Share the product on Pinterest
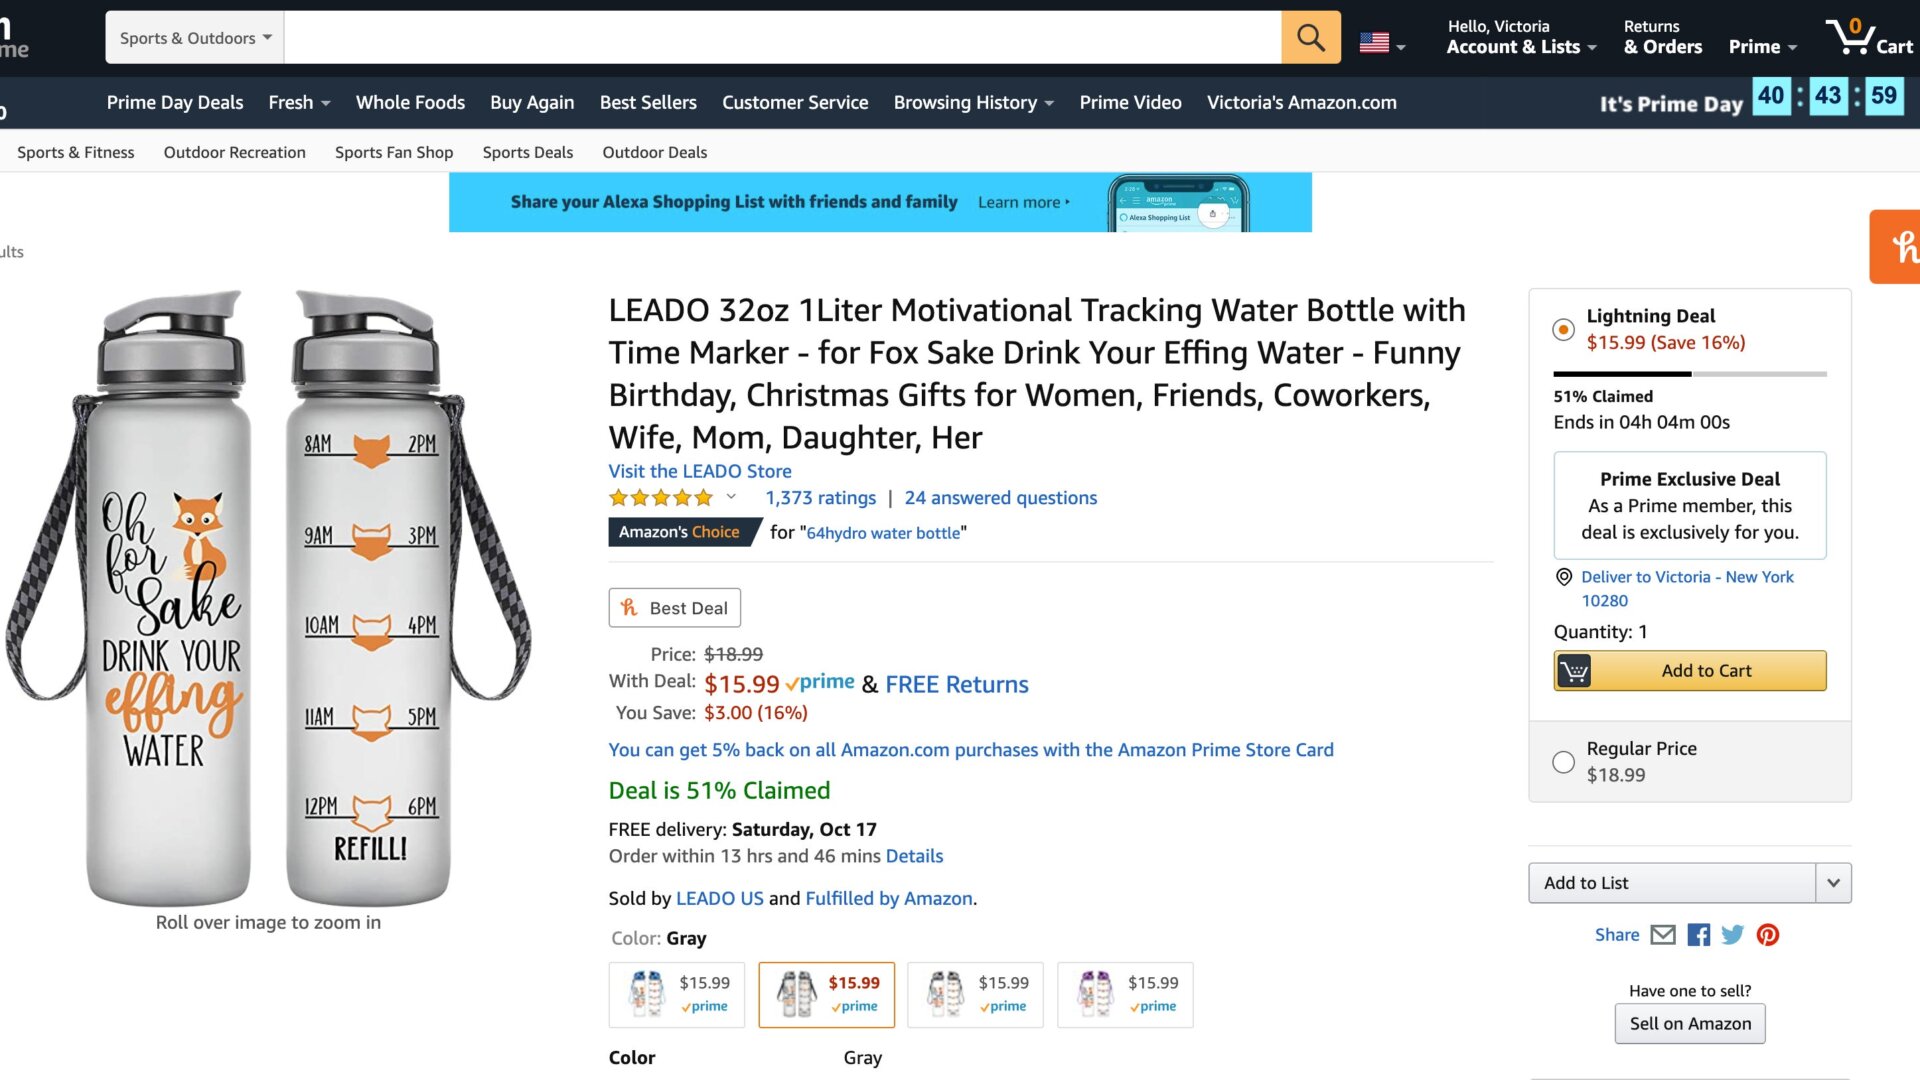1920x1080 pixels. tap(1768, 935)
